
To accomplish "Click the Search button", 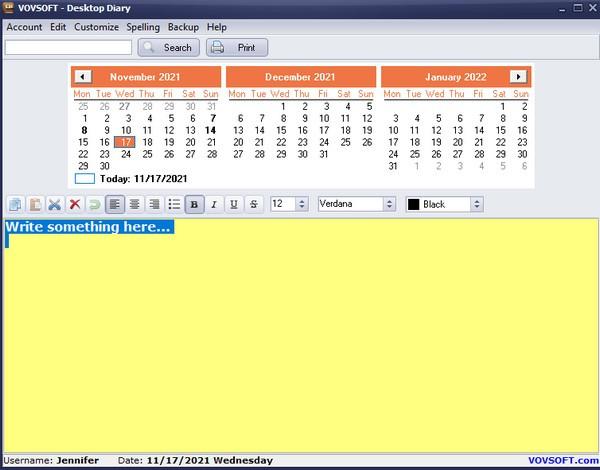I will (x=168, y=47).
